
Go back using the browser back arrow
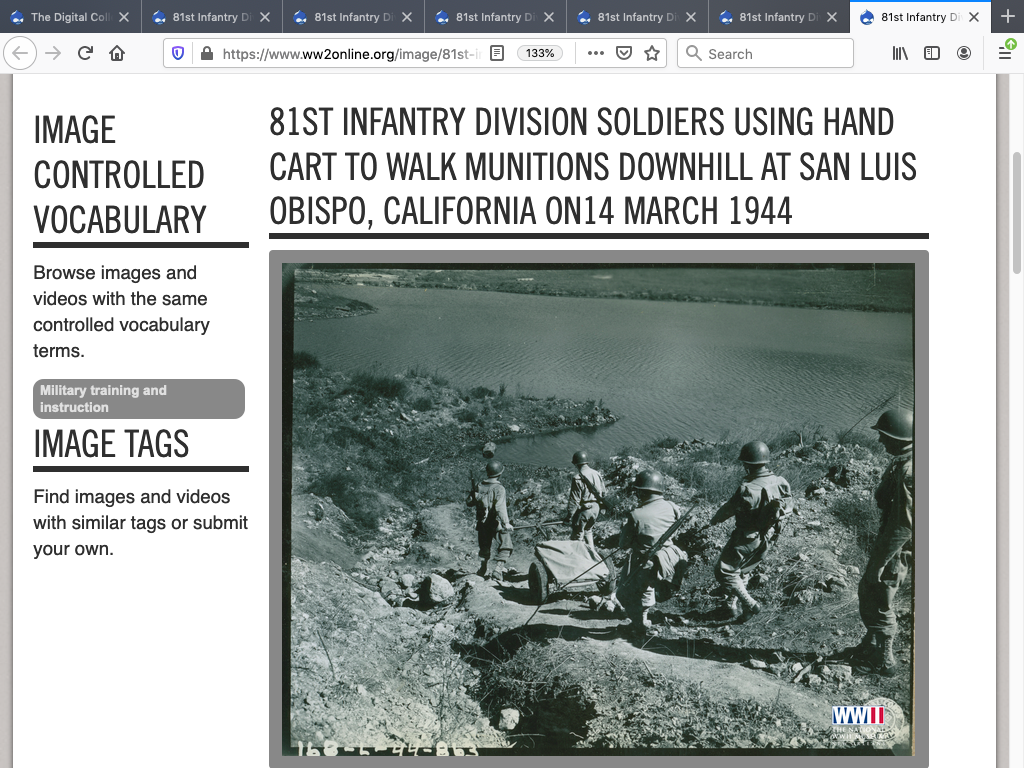click(21, 54)
